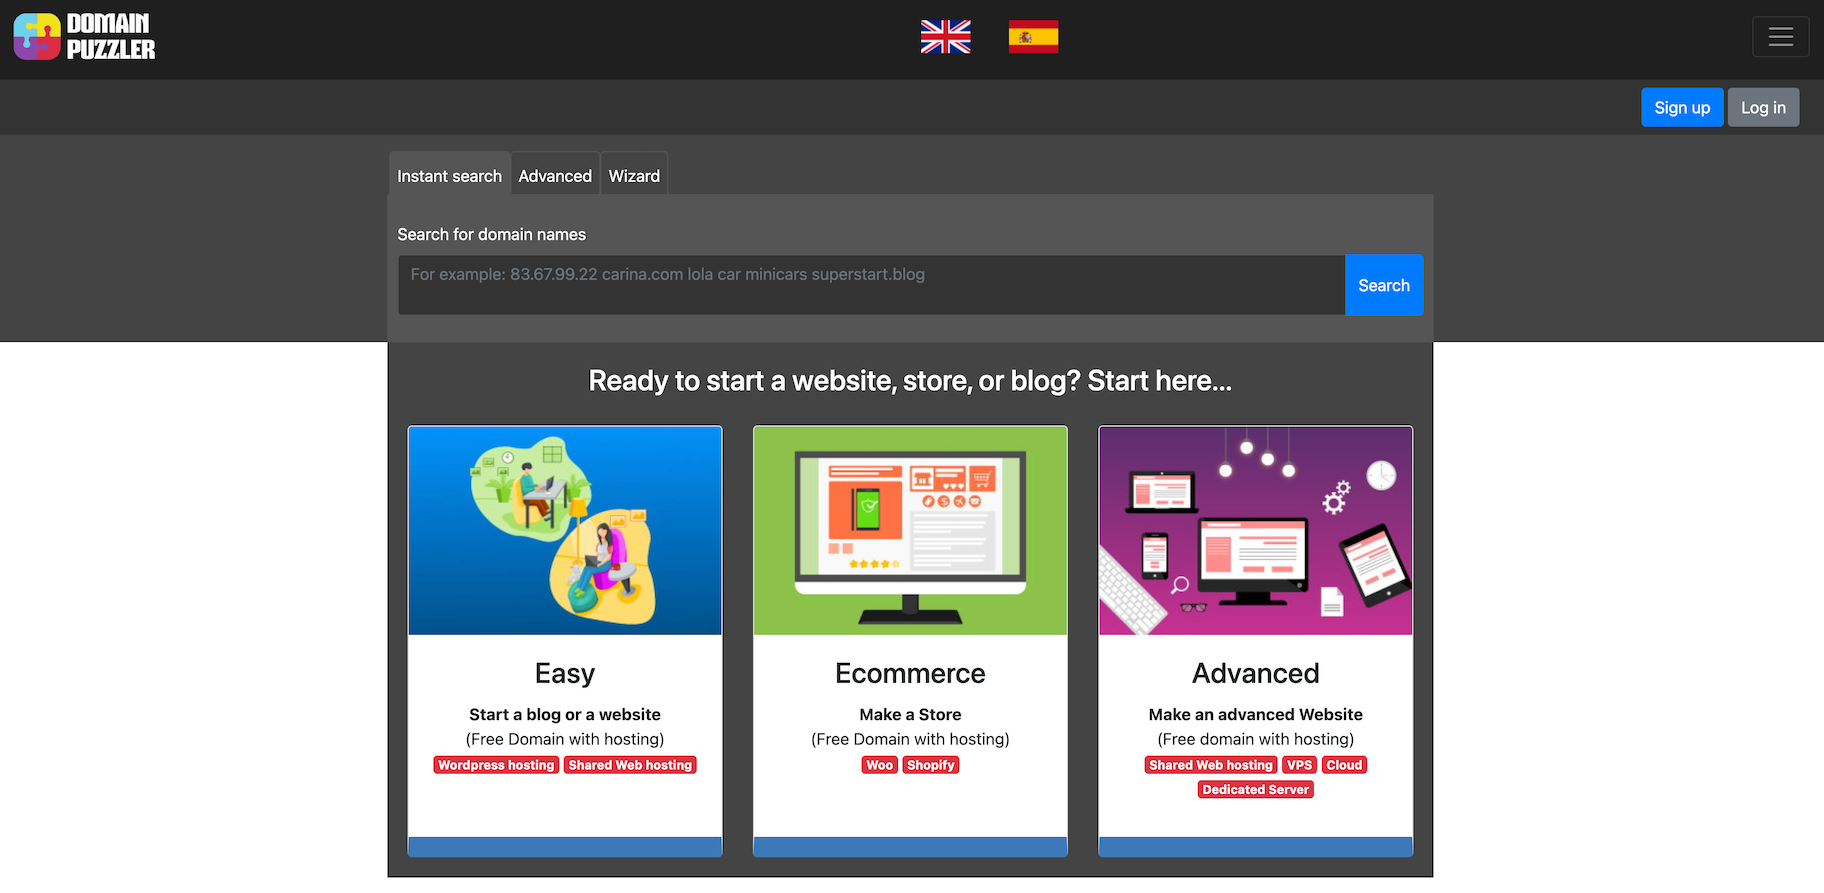Focus the domain names search field
Screen dimensions: 1824x893
point(870,285)
